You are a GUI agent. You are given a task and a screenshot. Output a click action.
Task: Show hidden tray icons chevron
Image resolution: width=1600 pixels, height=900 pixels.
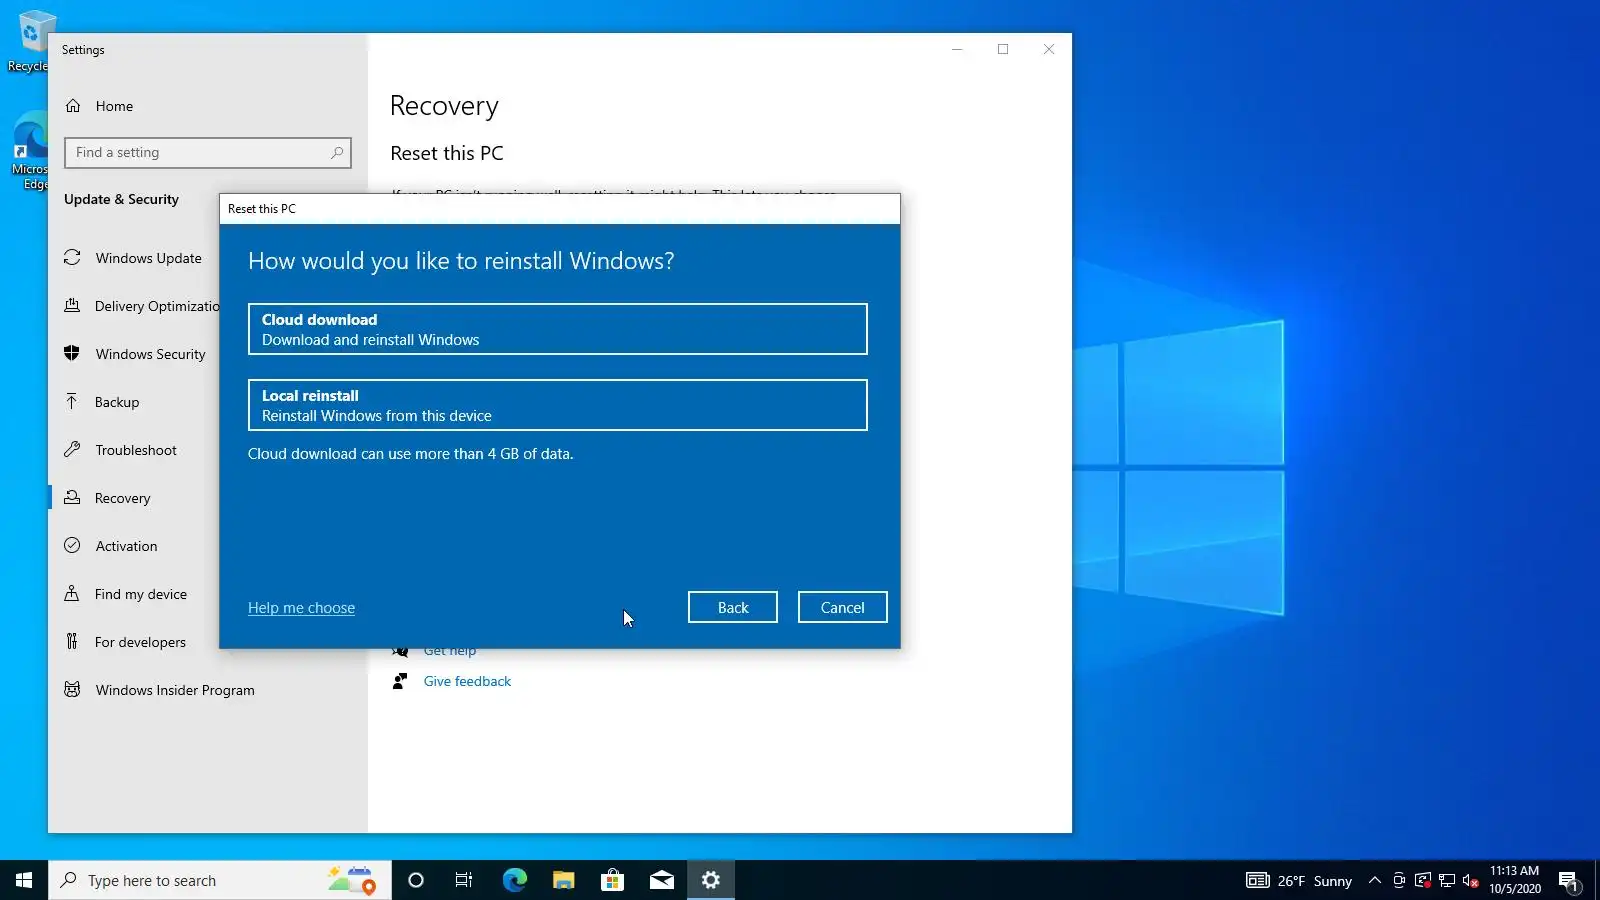pos(1375,880)
